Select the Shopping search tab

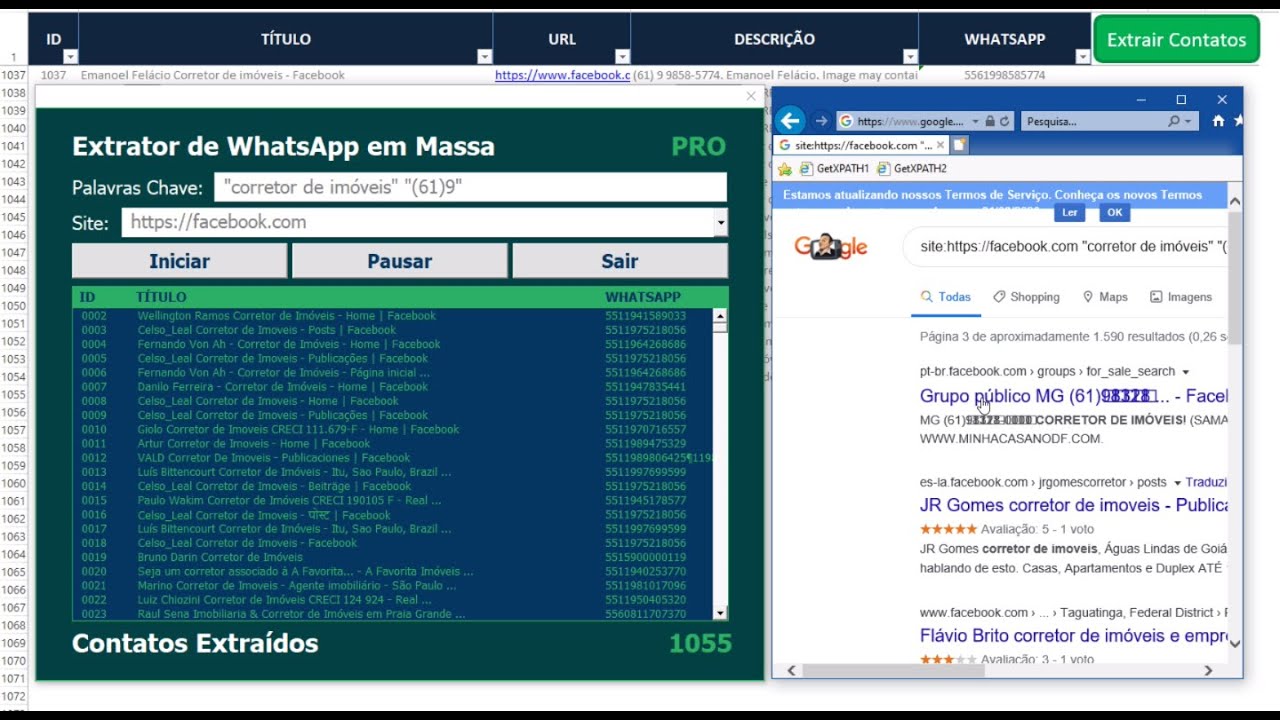click(1026, 297)
